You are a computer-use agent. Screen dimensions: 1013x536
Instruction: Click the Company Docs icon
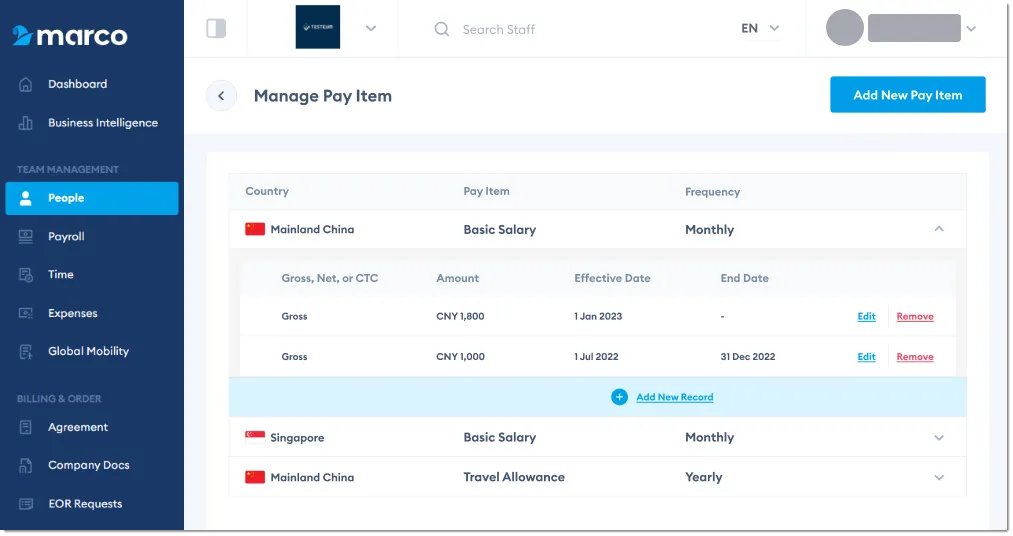point(25,466)
